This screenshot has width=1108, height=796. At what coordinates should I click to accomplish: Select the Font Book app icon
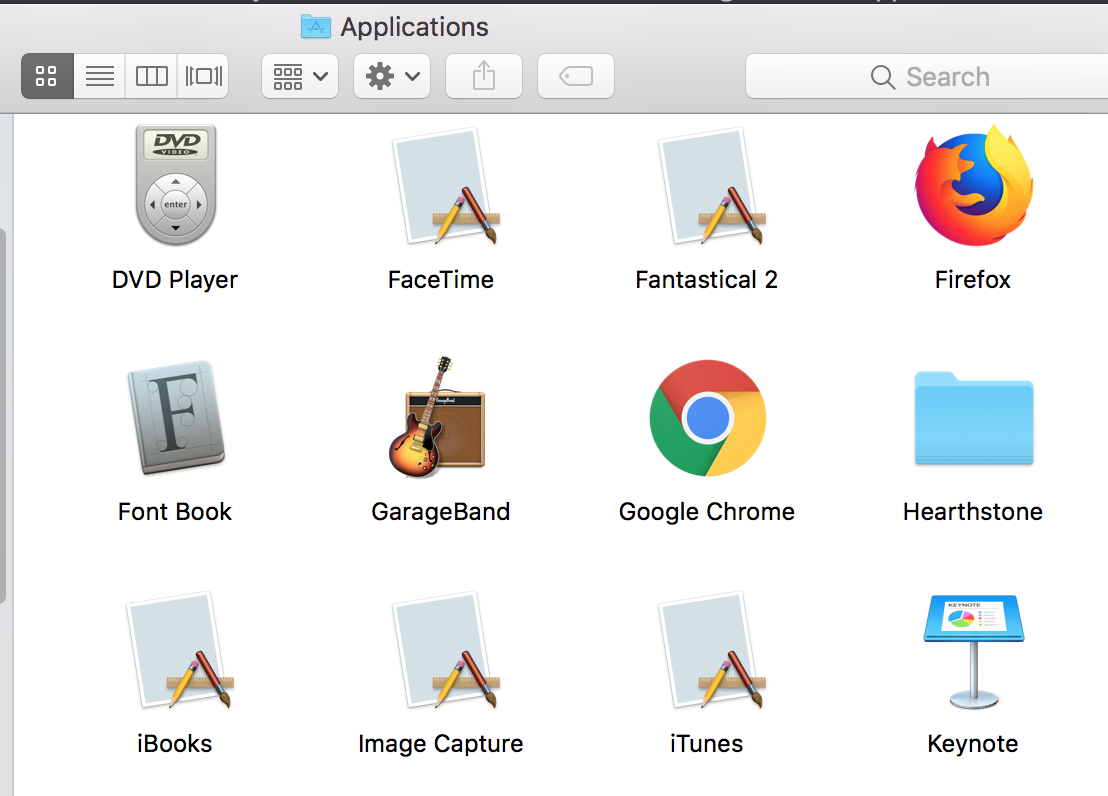175,417
